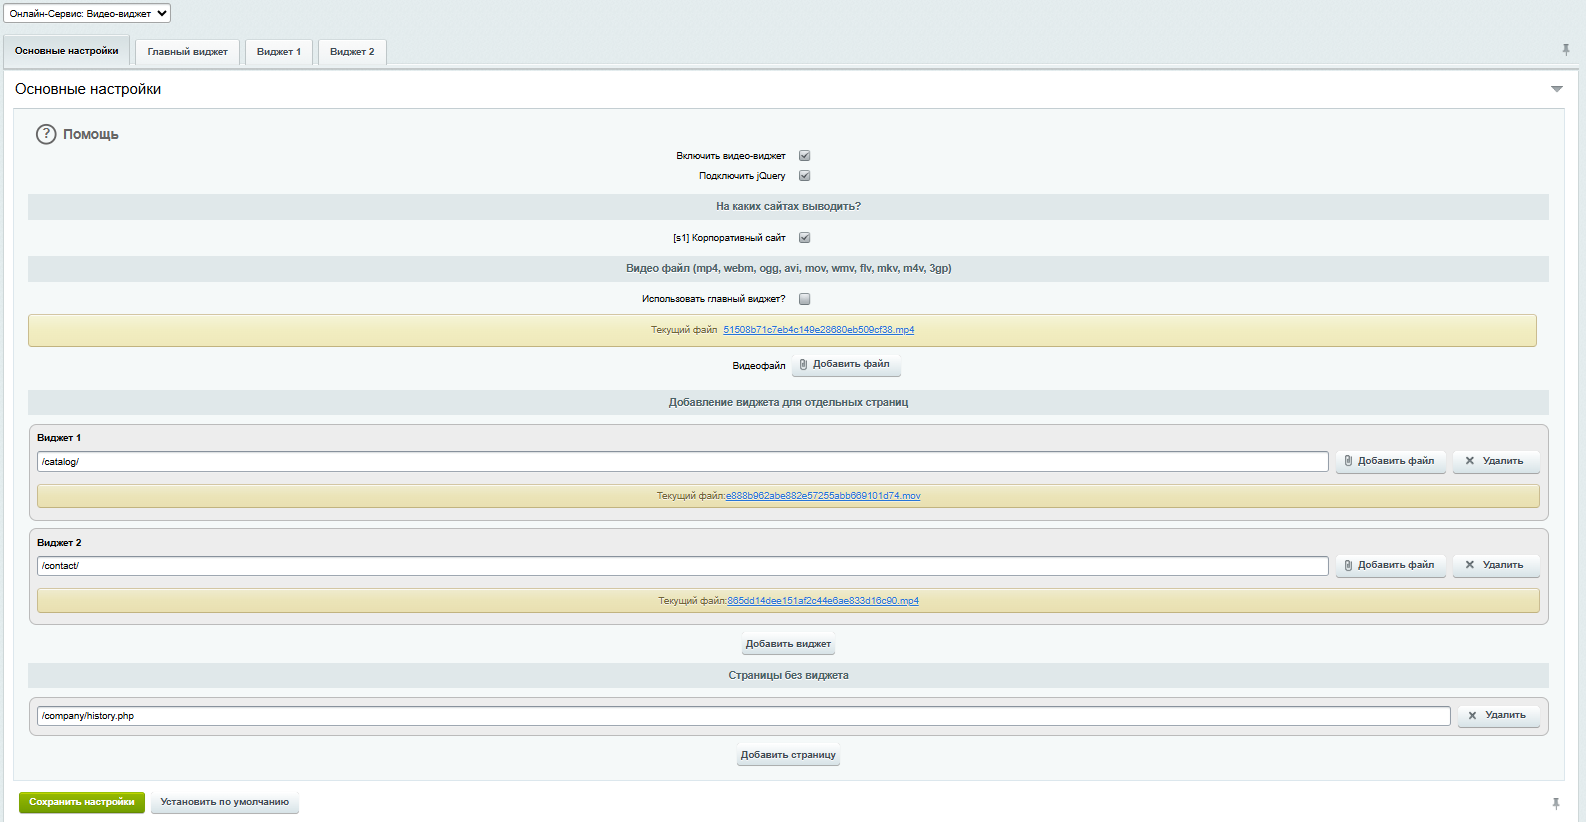Open the Онлайн-Сервис: Видео-виджет dropdown

coord(87,13)
